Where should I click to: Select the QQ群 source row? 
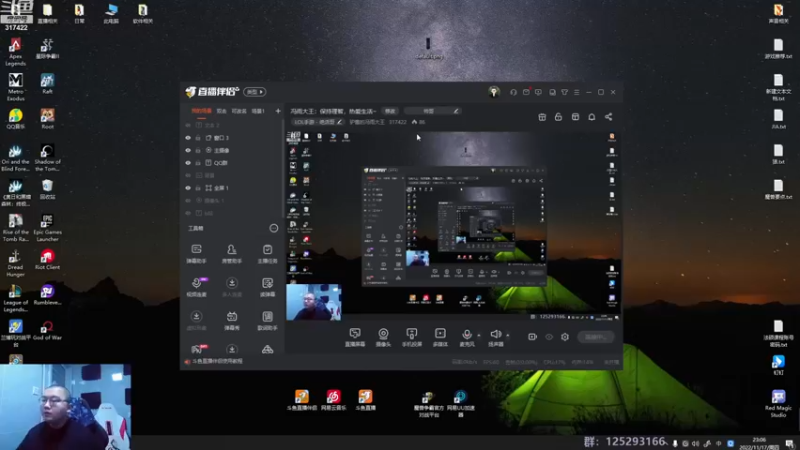[x=232, y=163]
